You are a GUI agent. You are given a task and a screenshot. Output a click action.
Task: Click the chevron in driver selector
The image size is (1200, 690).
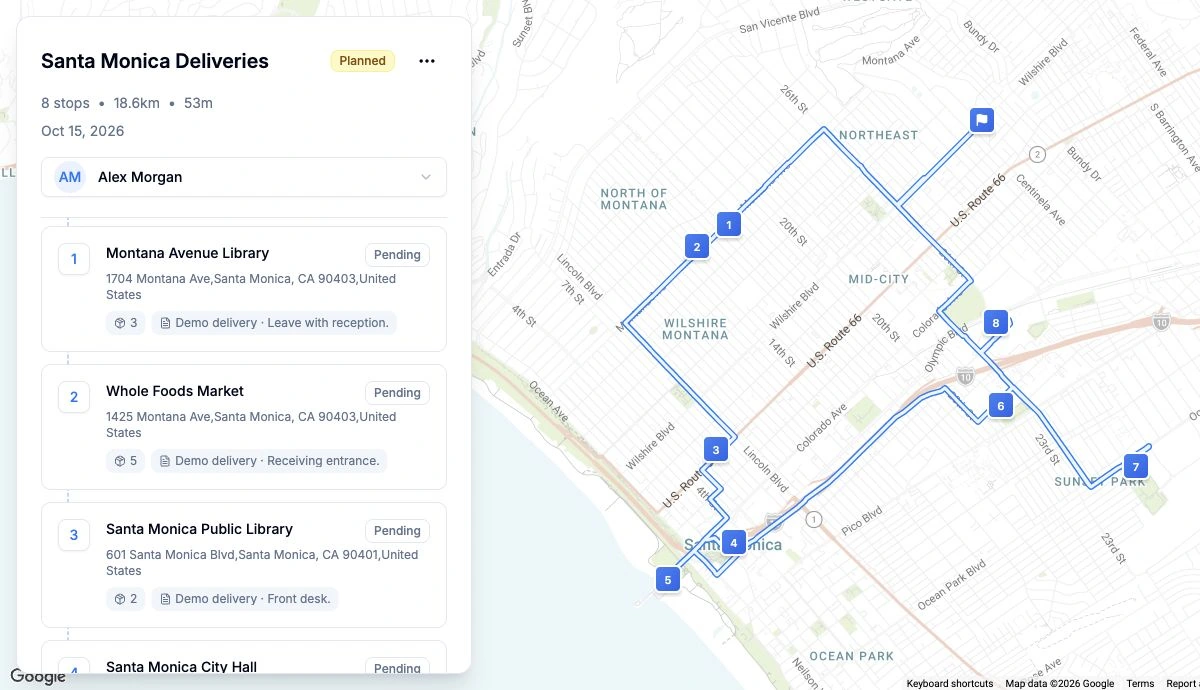pos(426,177)
